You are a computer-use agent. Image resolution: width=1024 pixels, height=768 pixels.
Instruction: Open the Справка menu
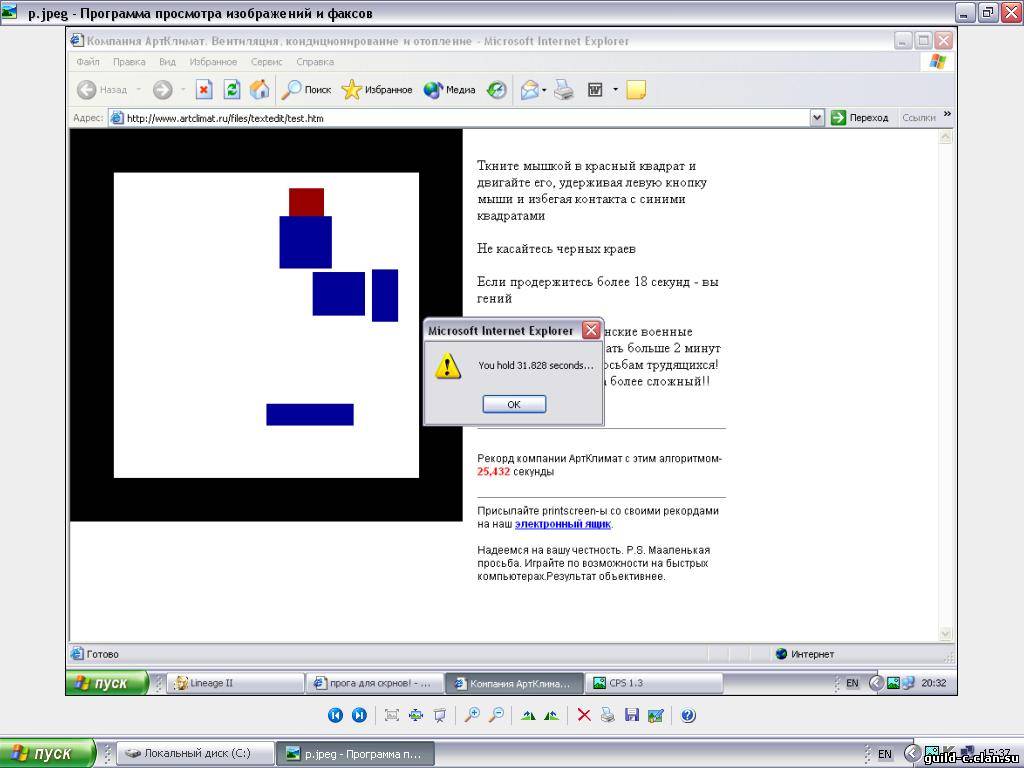315,61
